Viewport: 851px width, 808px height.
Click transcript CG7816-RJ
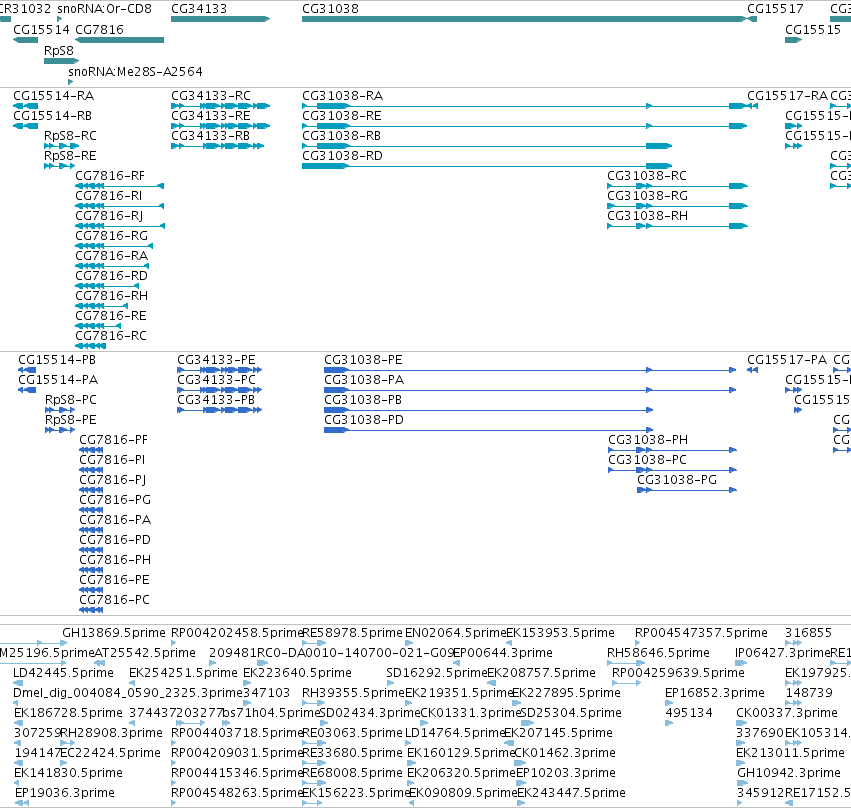coord(109,216)
